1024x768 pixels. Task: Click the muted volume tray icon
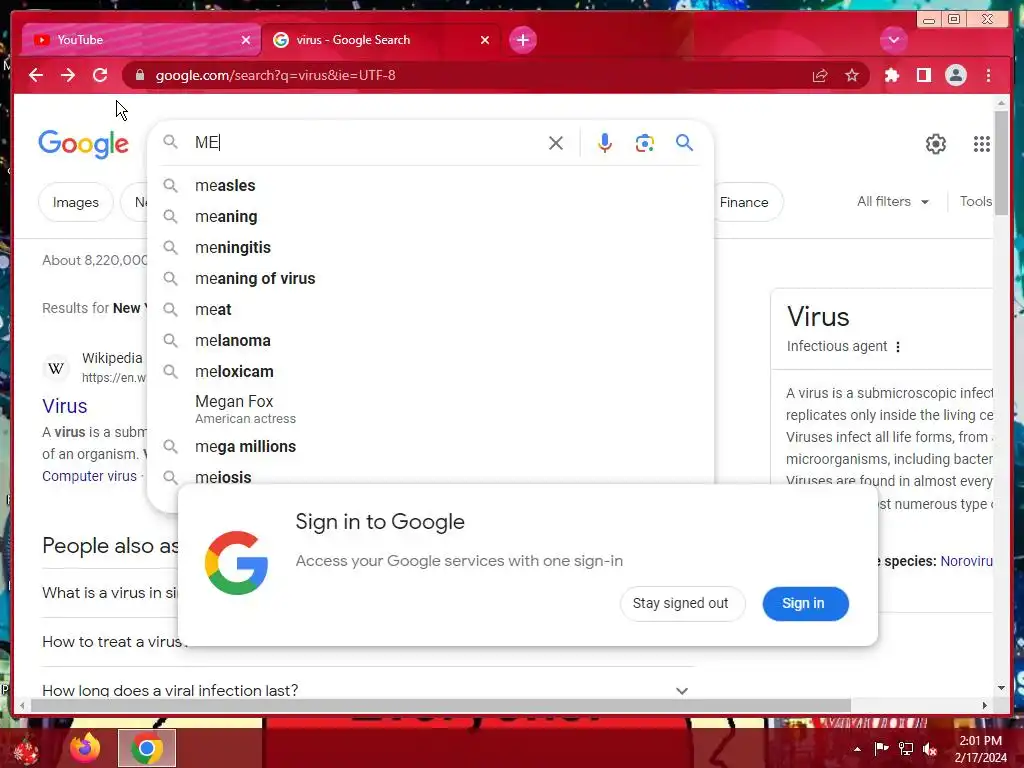tap(930, 749)
